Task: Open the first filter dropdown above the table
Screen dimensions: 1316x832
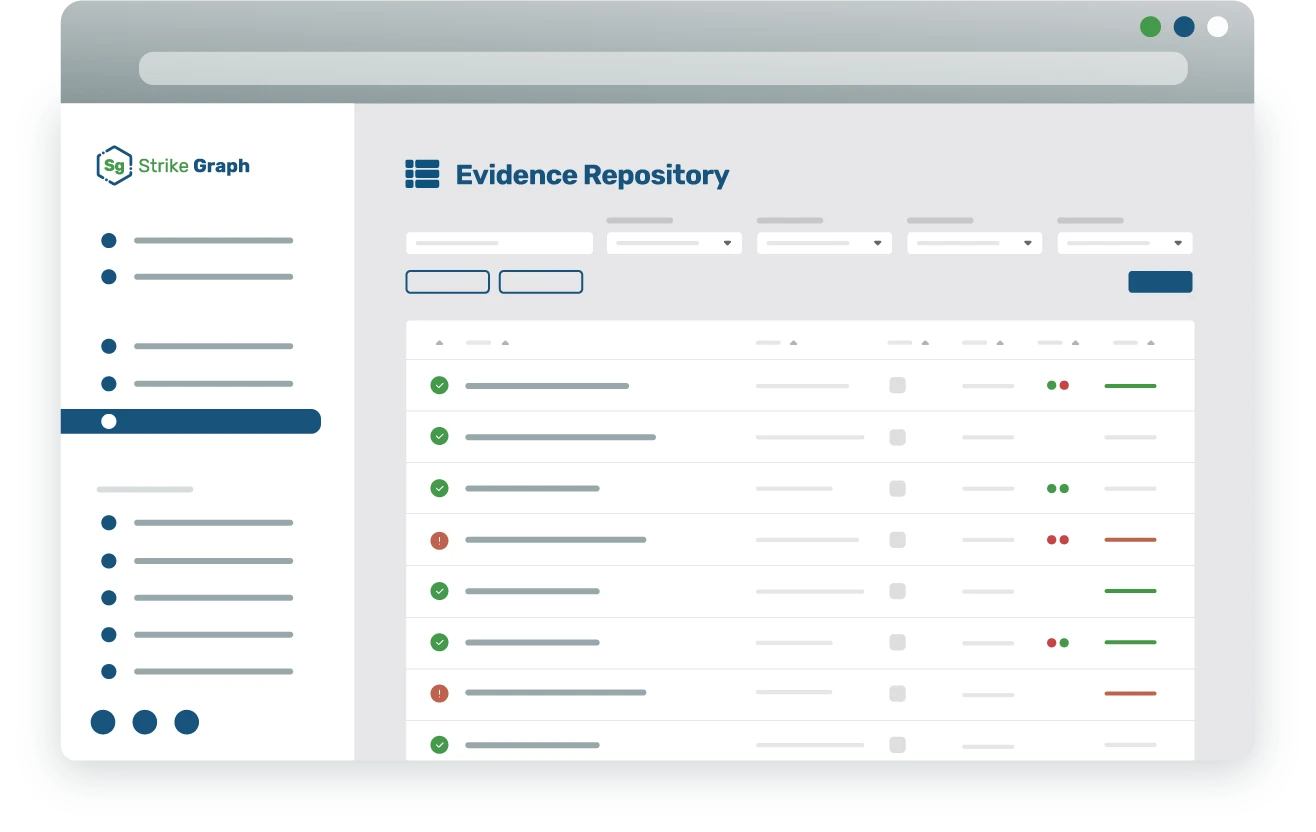Action: click(673, 243)
